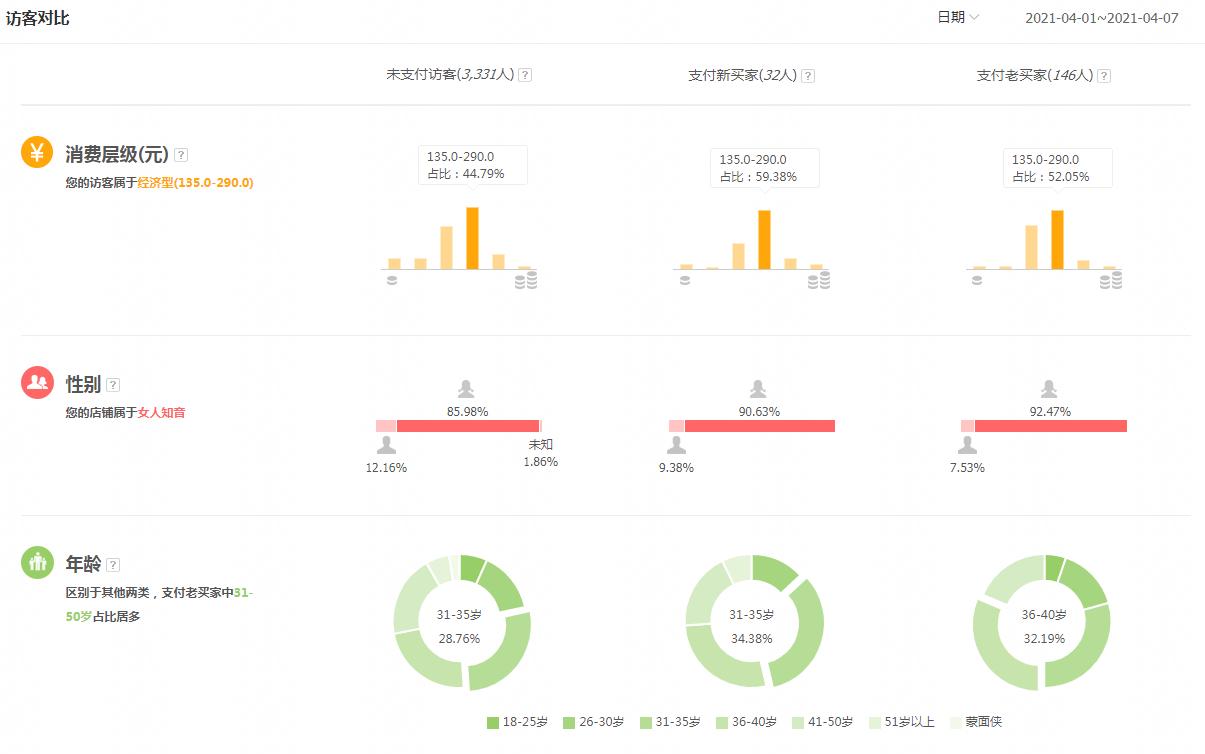This screenshot has height=754, width=1205.
Task: Click the 经济型(135.0-290.0) highlighted text
Action: (x=195, y=183)
